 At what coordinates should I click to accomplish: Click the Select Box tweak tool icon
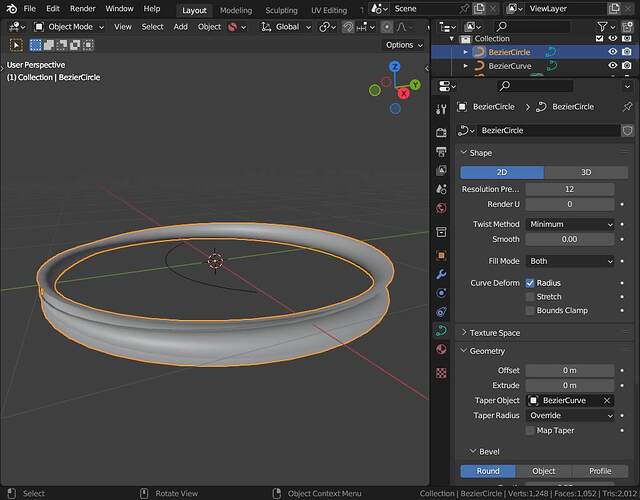pos(16,45)
